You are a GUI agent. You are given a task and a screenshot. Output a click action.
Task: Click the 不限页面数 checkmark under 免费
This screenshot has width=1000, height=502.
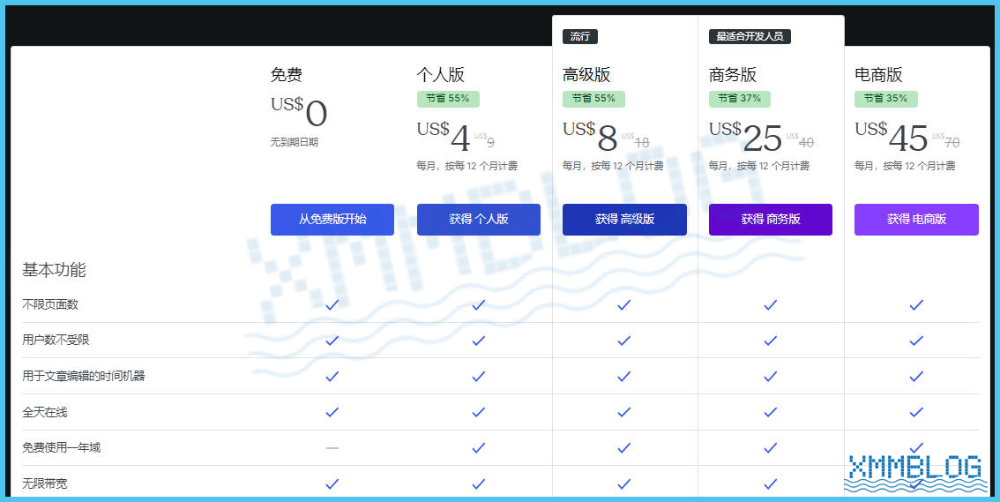332,304
